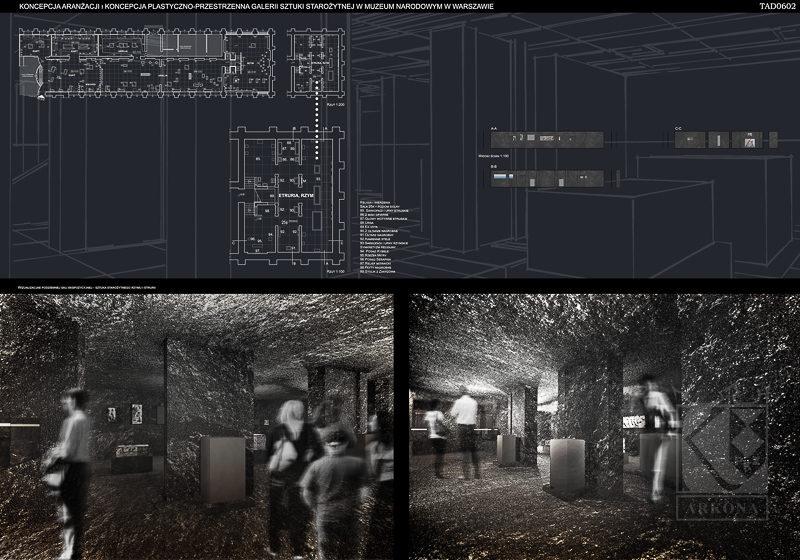Screen dimensions: 800x560
Task: Click the A-A section label
Action: coord(493,129)
